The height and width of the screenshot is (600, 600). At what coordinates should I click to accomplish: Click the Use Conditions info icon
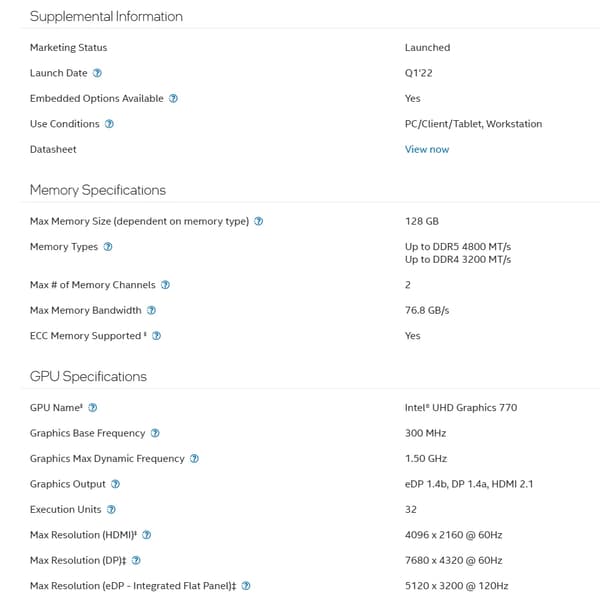tap(109, 124)
